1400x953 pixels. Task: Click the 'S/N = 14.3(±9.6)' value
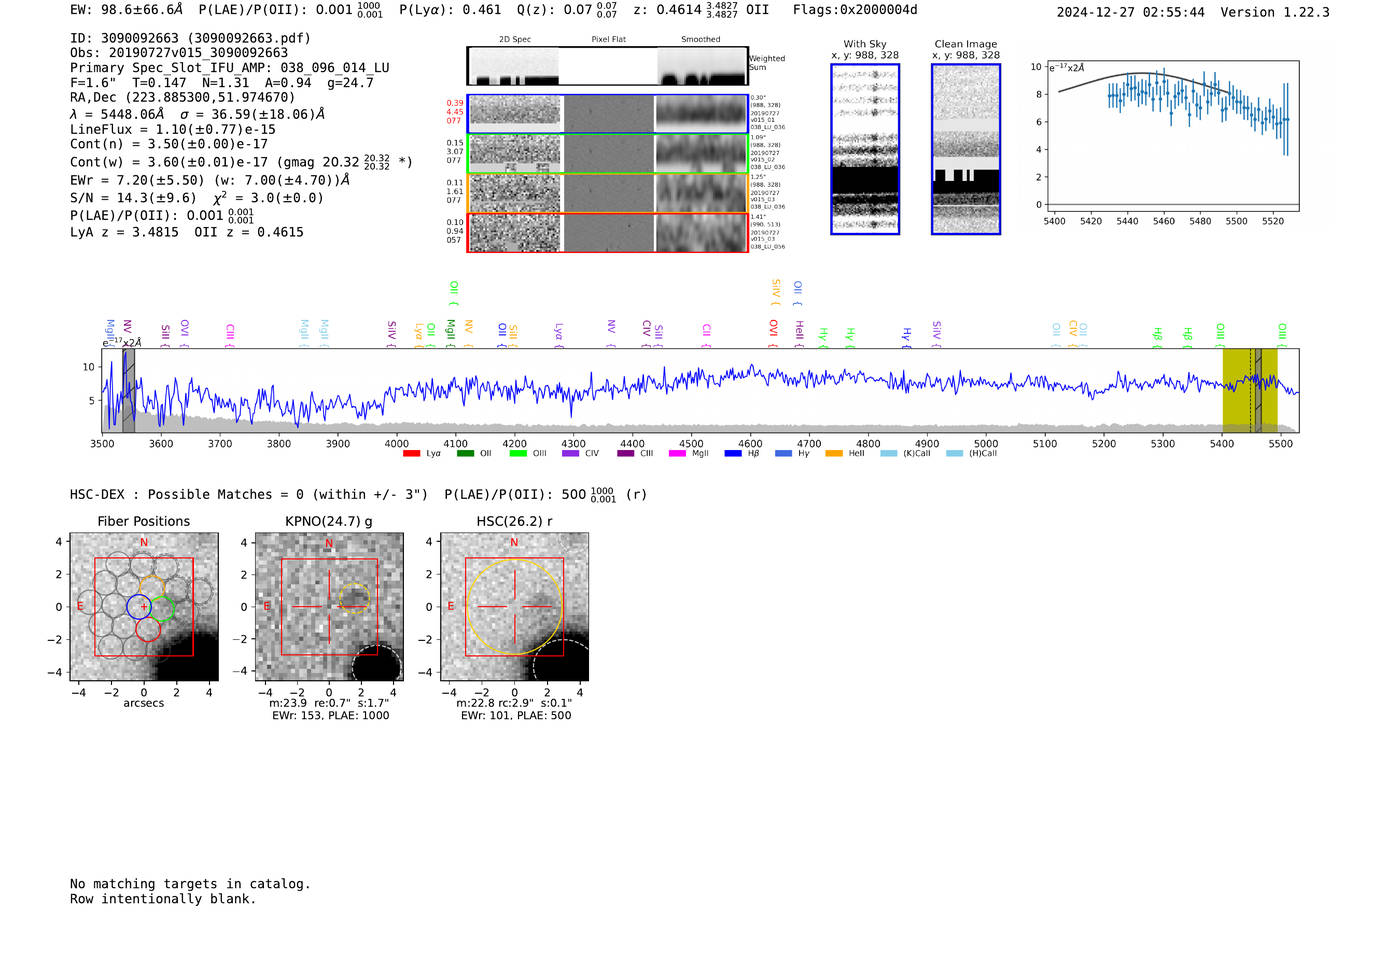point(134,198)
